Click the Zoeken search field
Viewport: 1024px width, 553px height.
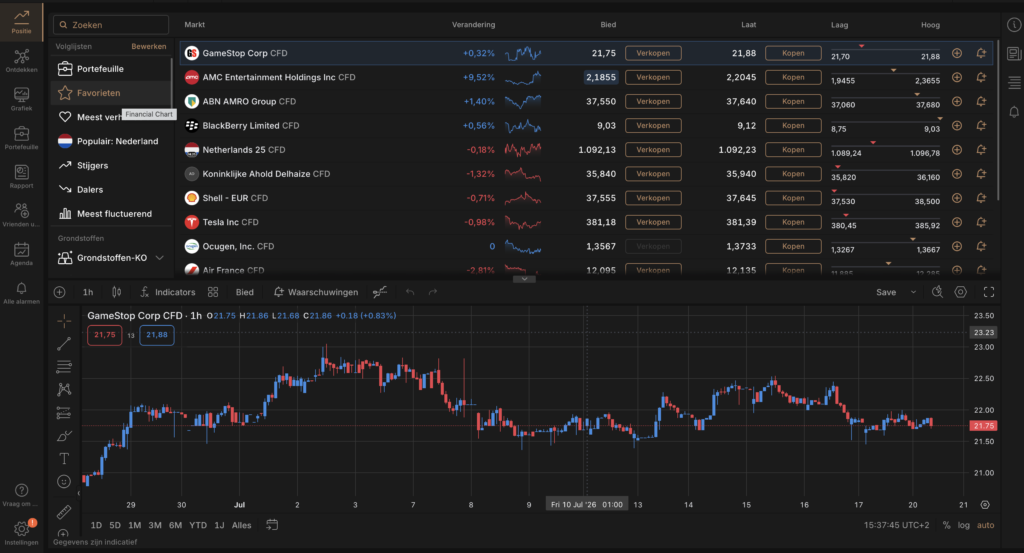click(111, 25)
